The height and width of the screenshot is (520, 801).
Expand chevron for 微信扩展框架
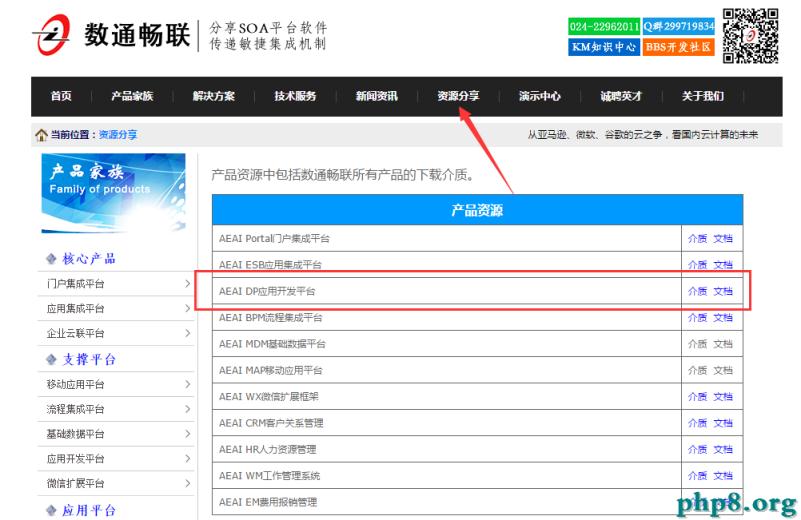pos(187,483)
